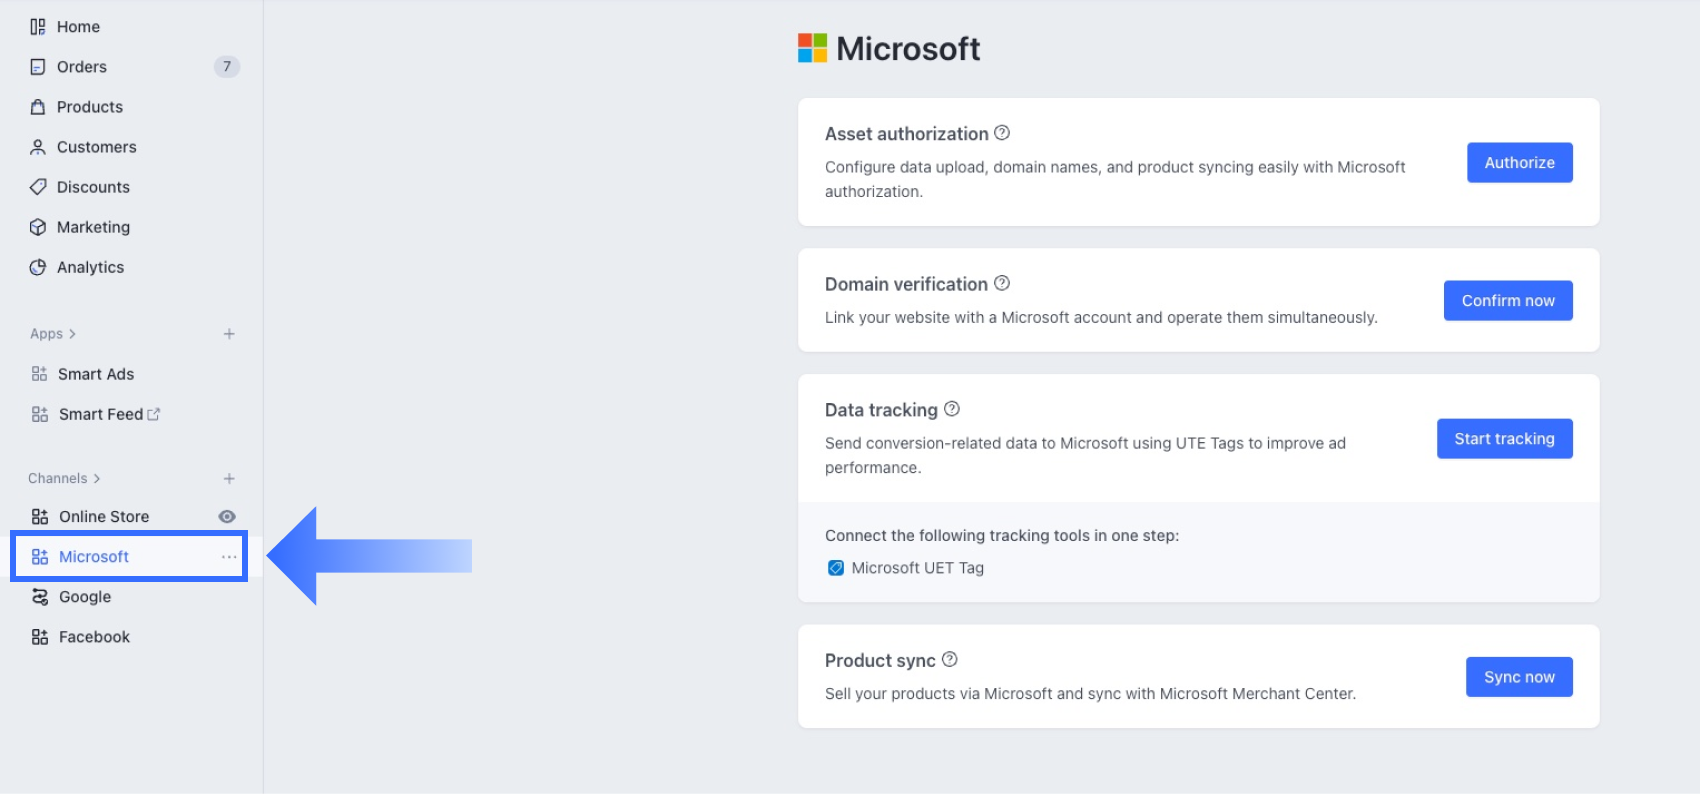1700x794 pixels.
Task: Click the Analytics pie chart icon
Action: pos(38,267)
